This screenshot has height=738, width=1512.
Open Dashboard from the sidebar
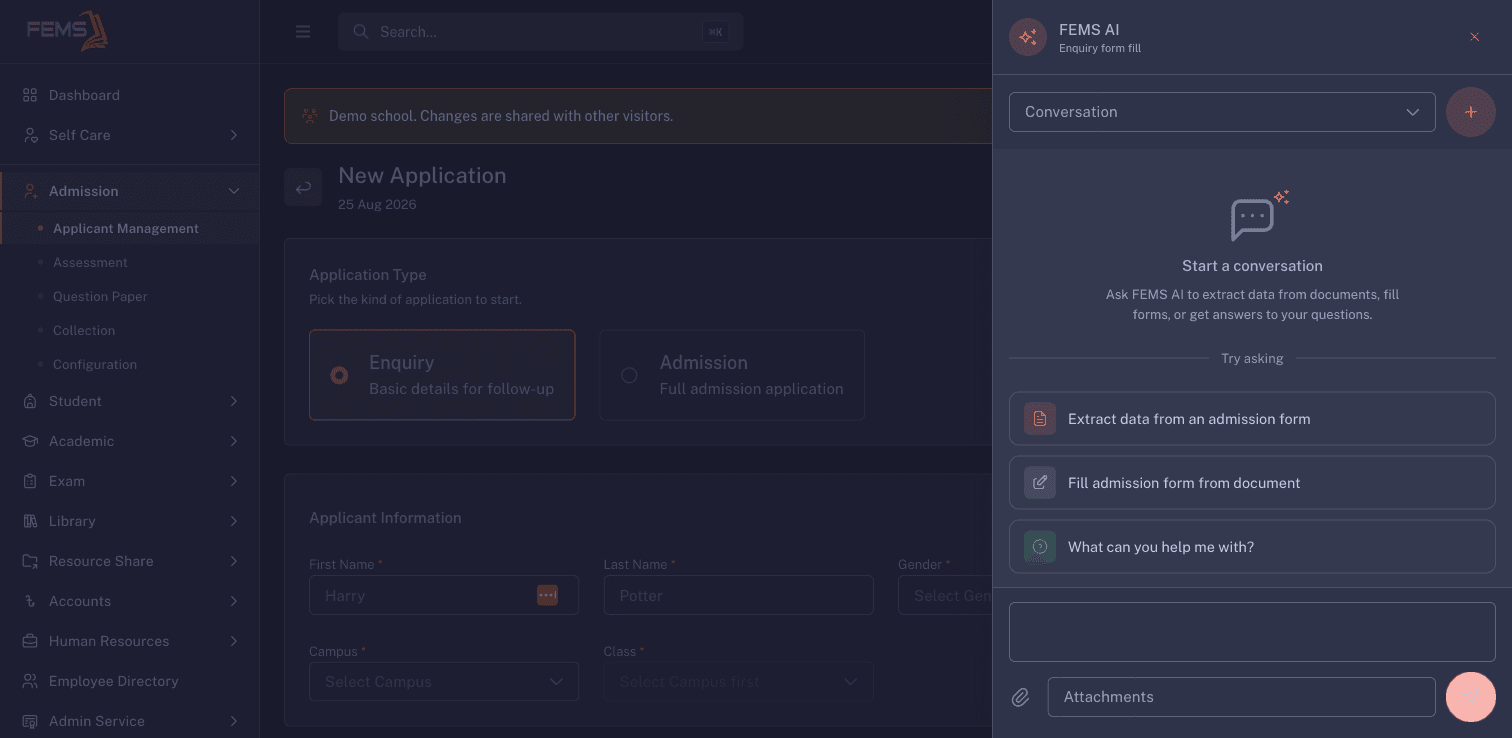(130, 95)
